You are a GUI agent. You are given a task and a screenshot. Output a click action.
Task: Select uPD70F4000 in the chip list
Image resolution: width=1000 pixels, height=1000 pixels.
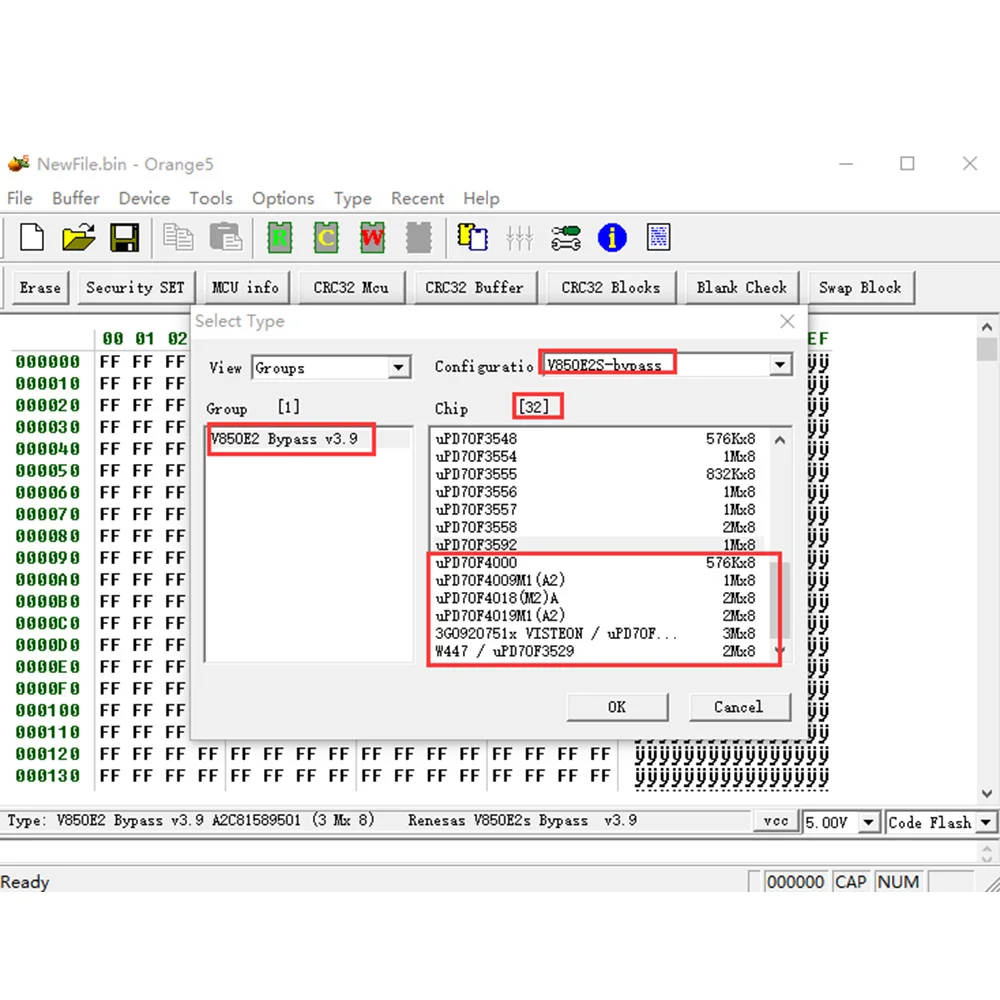pos(477,563)
